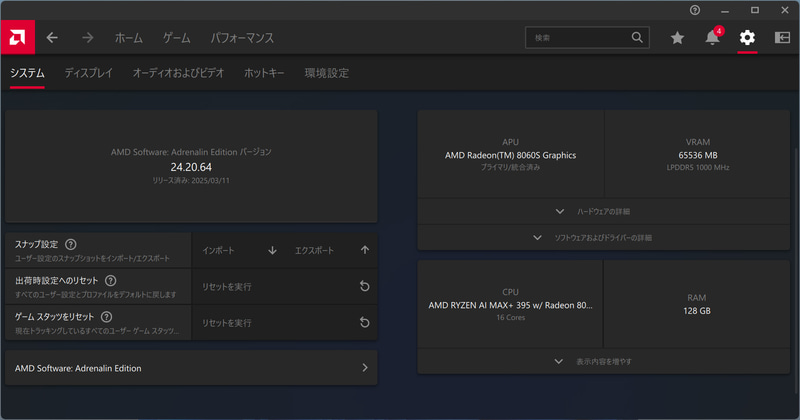Click AMD Radeon(TM) 8060S Graphics text

tap(510, 155)
